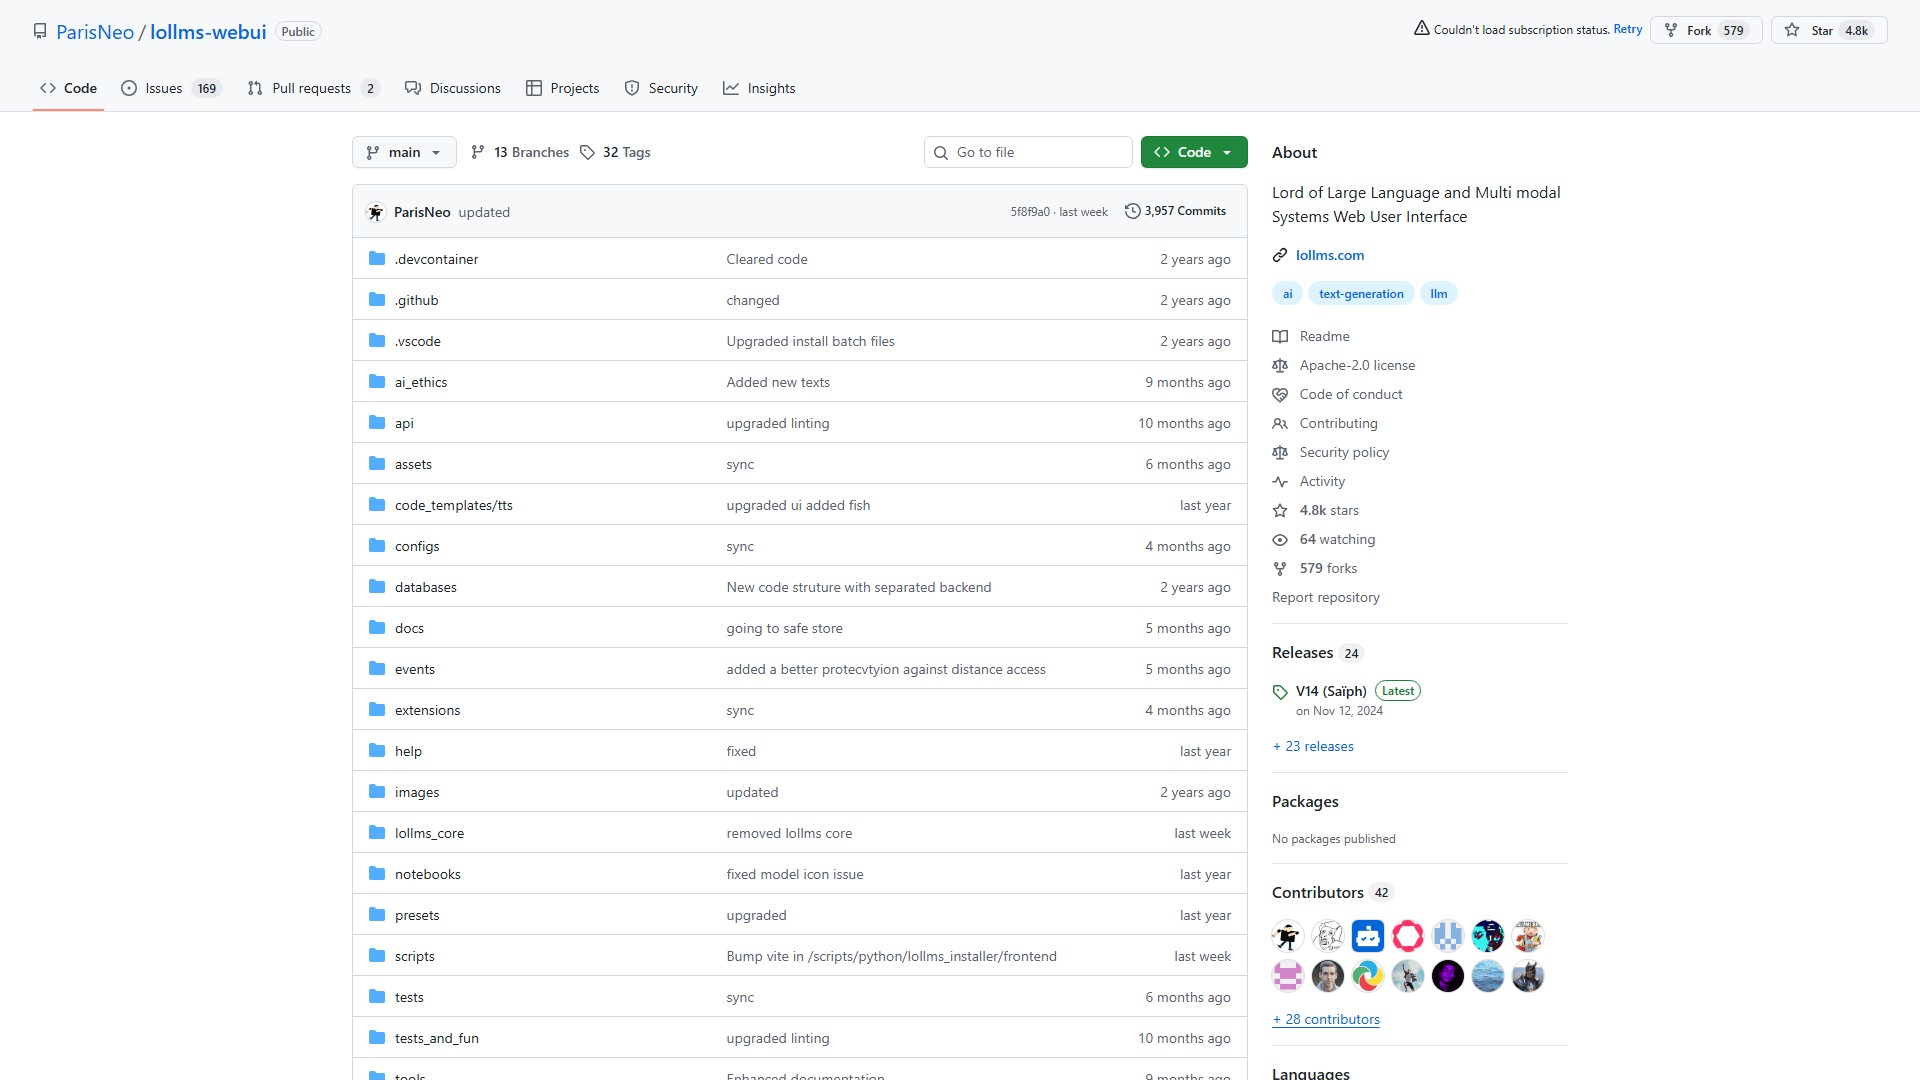Screen dimensions: 1920x1080
Task: Open the .devcontainer folder icon
Action: pos(377,259)
